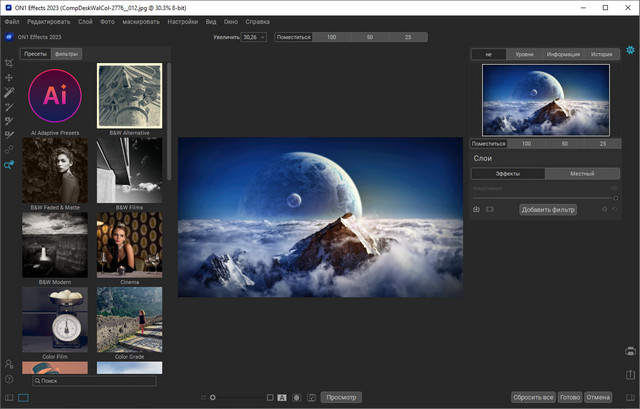Click the Добавить фильтр button
The image size is (640, 409).
tap(547, 210)
